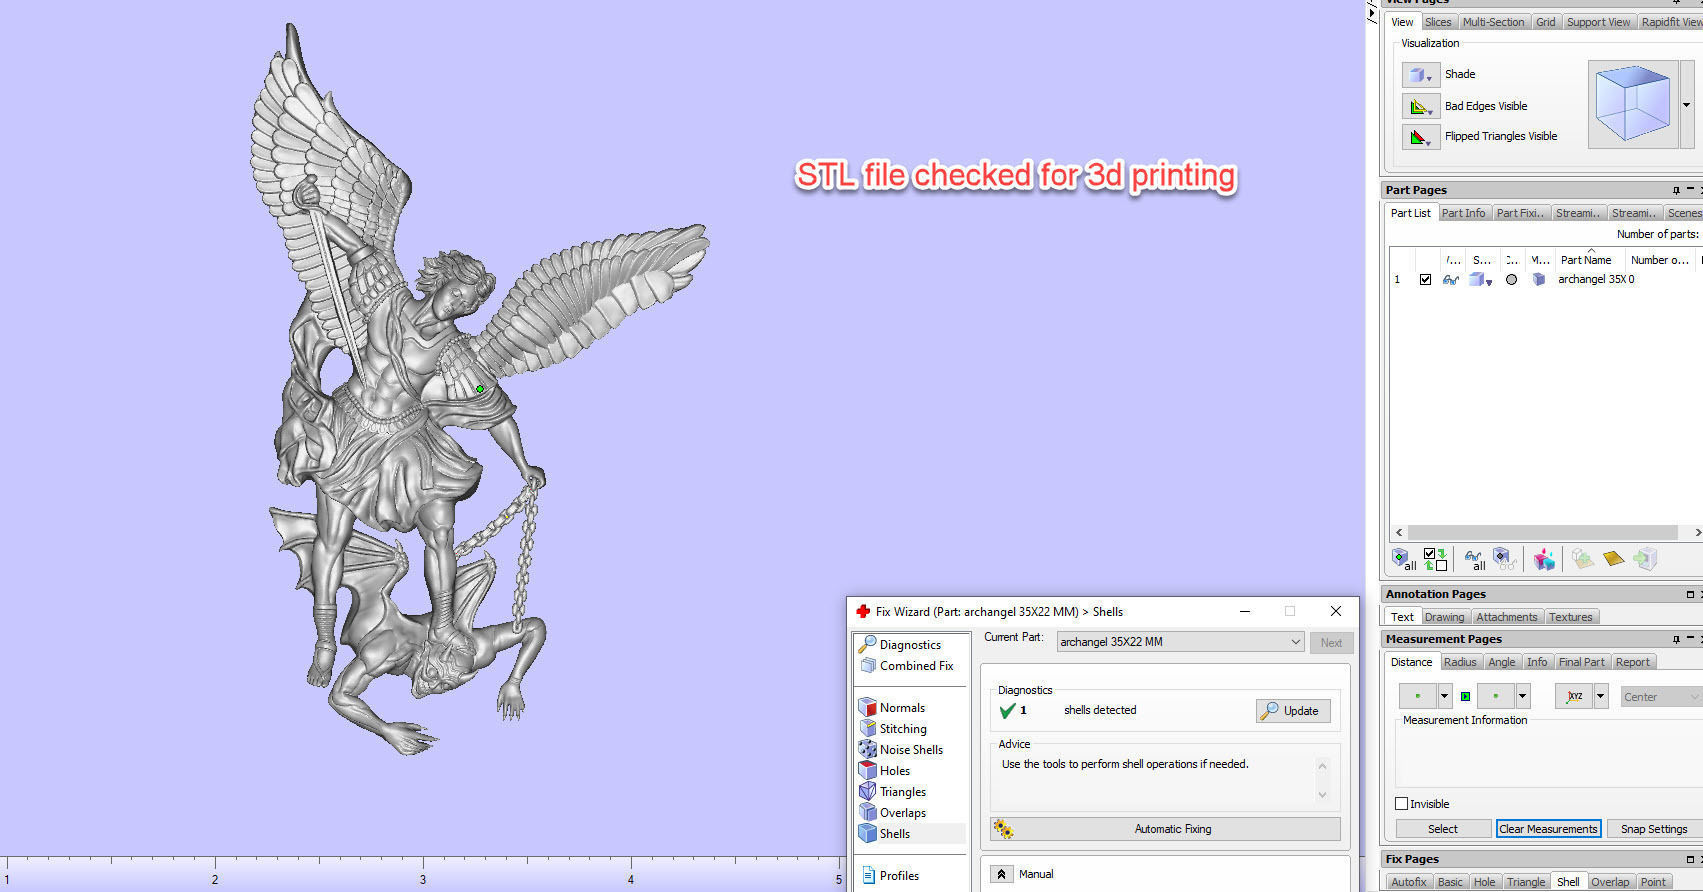
Task: Enable the Invisible measurement checkbox
Action: [x=1402, y=804]
